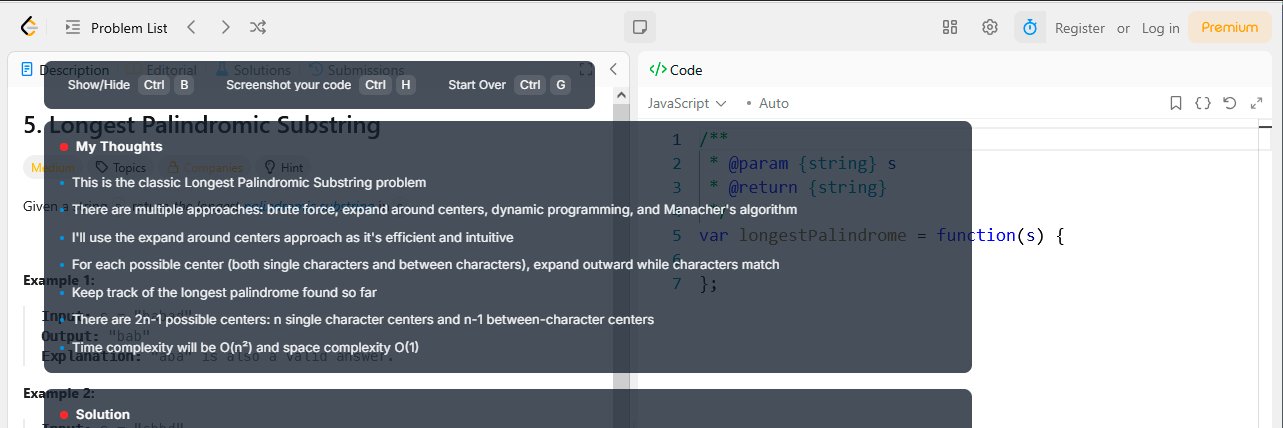Open the notes icon in top bar
The image size is (1283, 428).
[640, 27]
